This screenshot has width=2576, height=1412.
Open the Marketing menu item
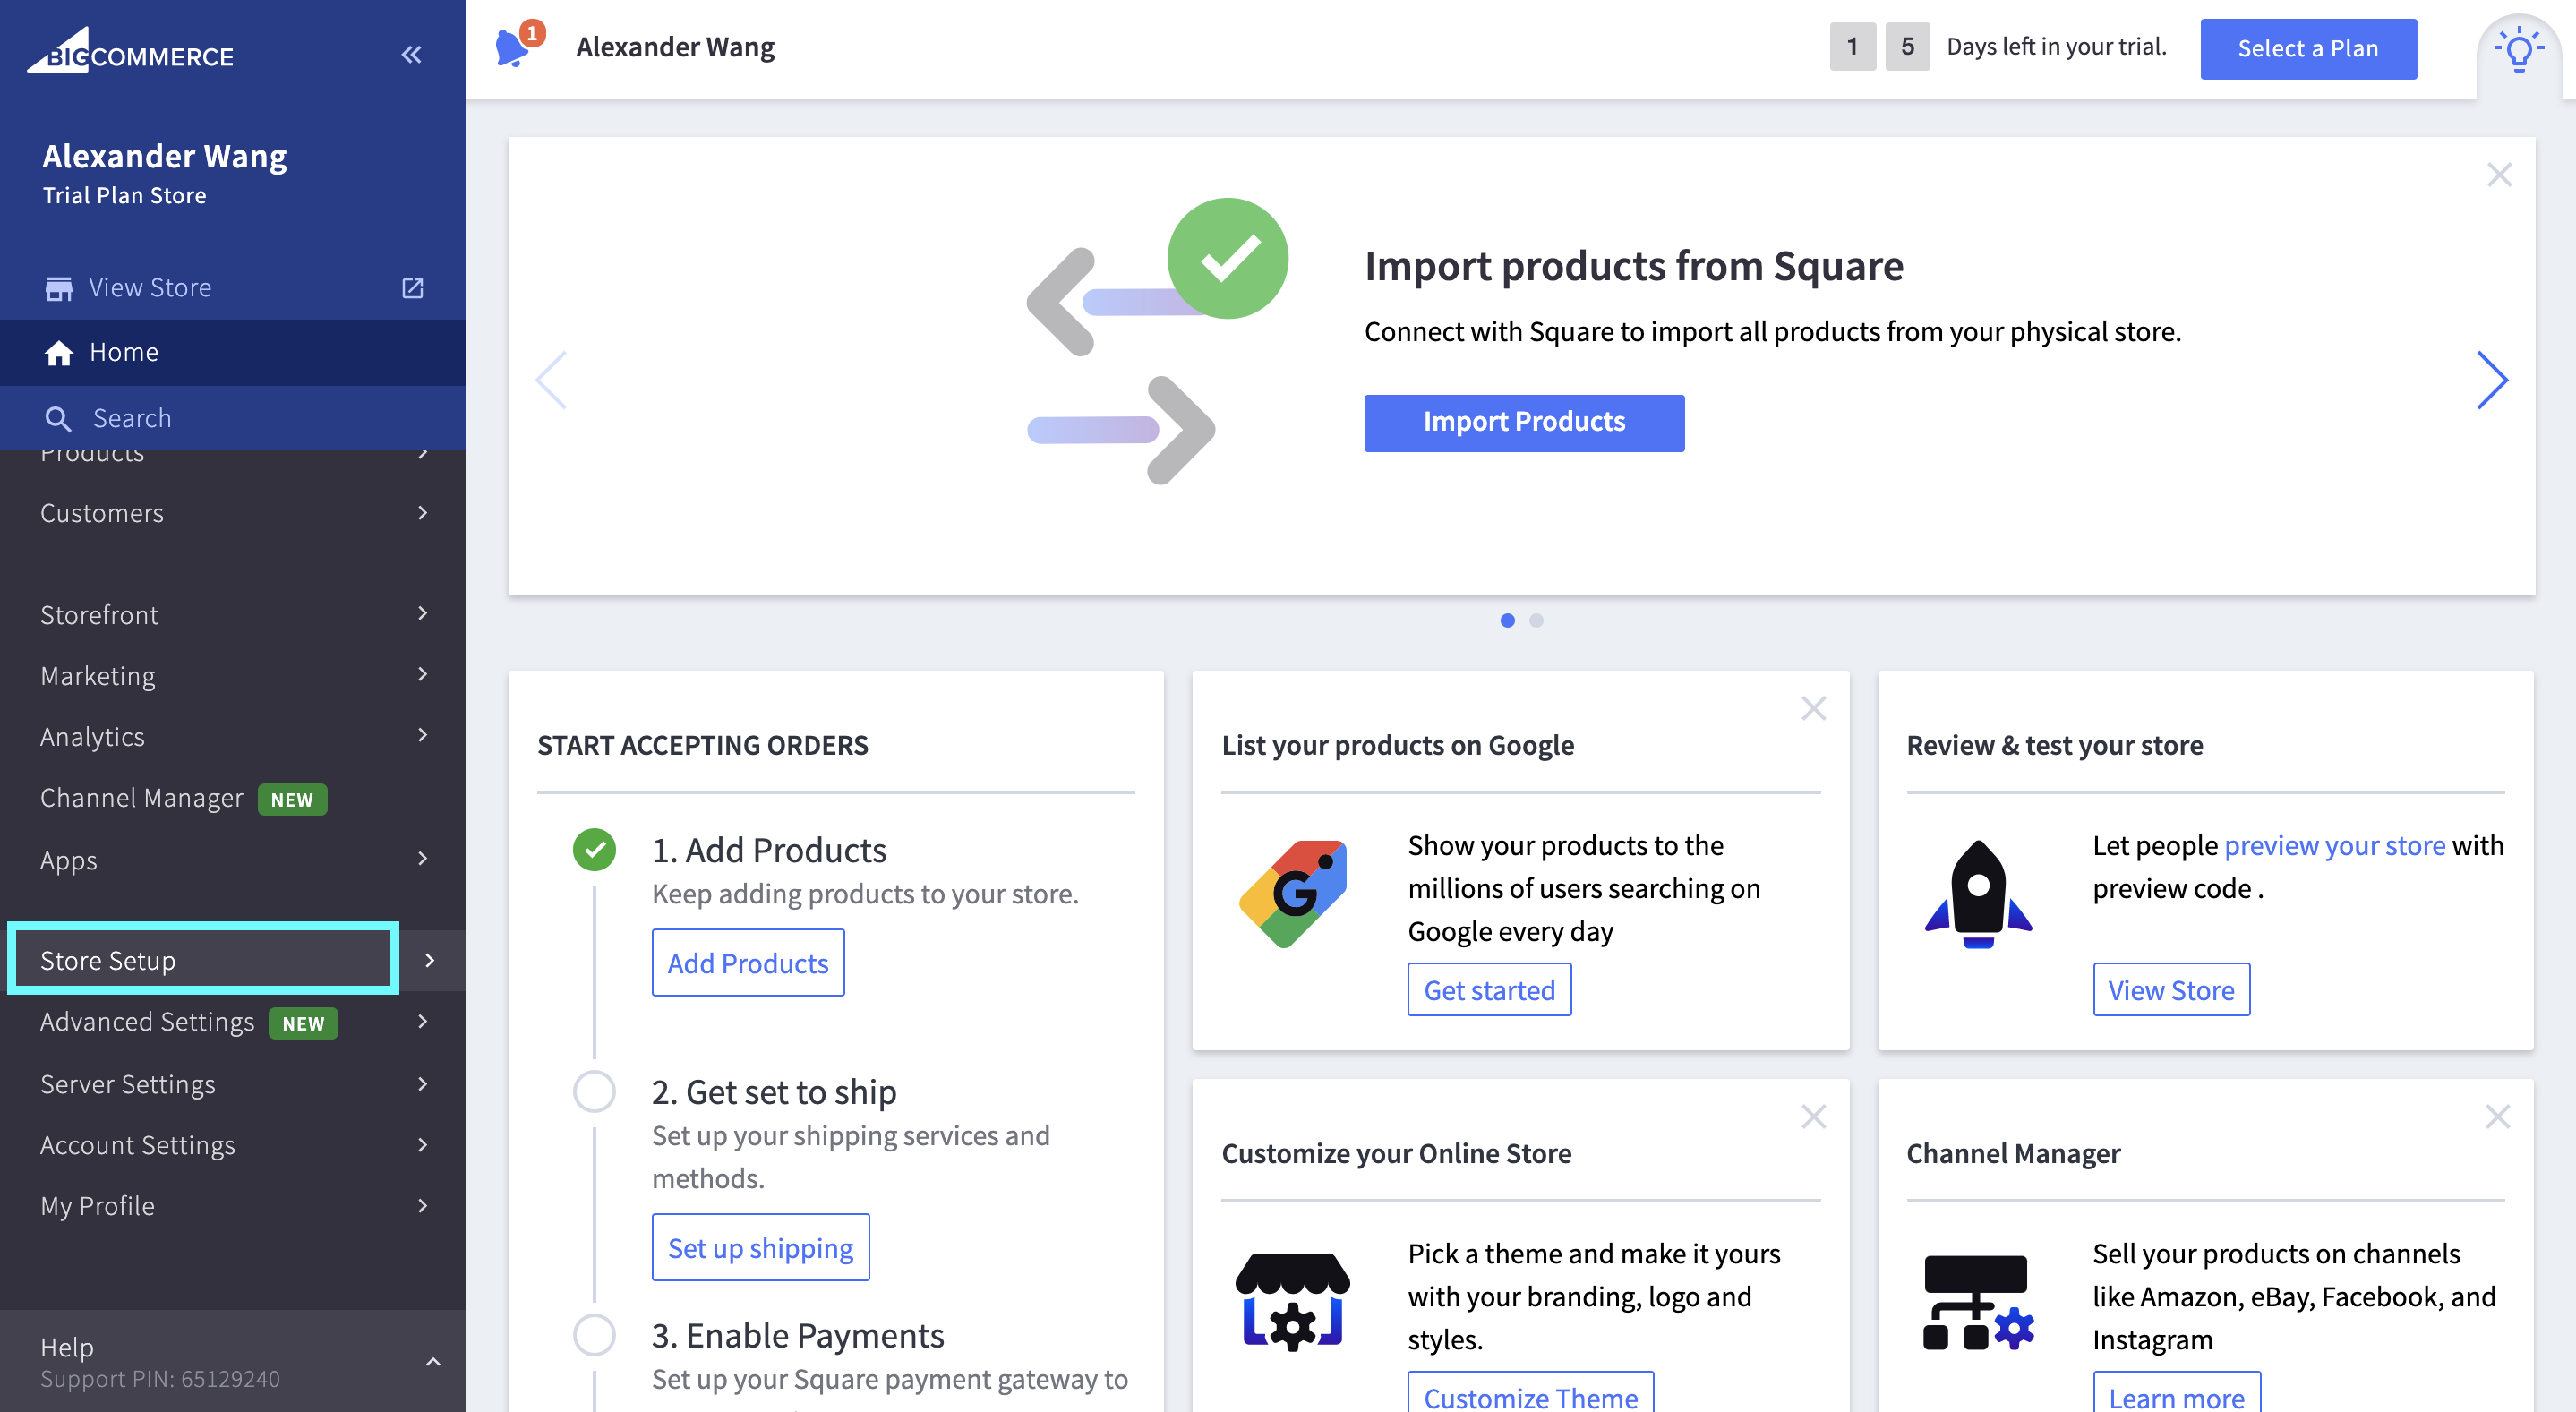coord(98,676)
